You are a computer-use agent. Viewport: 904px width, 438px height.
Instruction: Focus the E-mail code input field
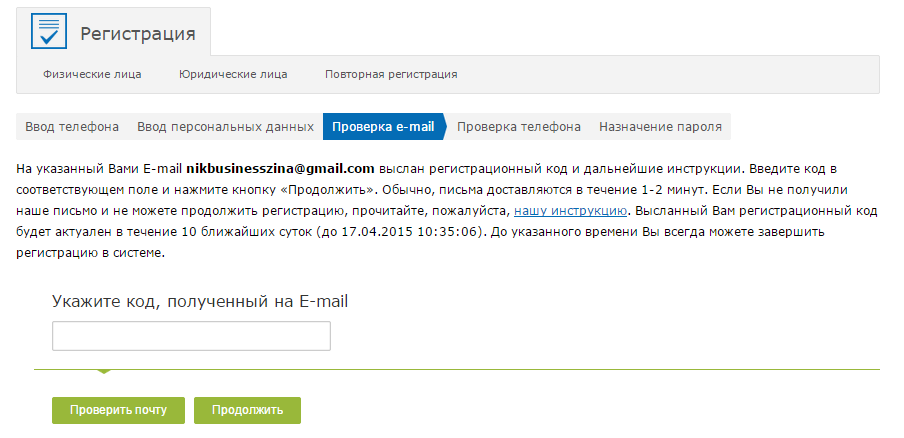191,336
